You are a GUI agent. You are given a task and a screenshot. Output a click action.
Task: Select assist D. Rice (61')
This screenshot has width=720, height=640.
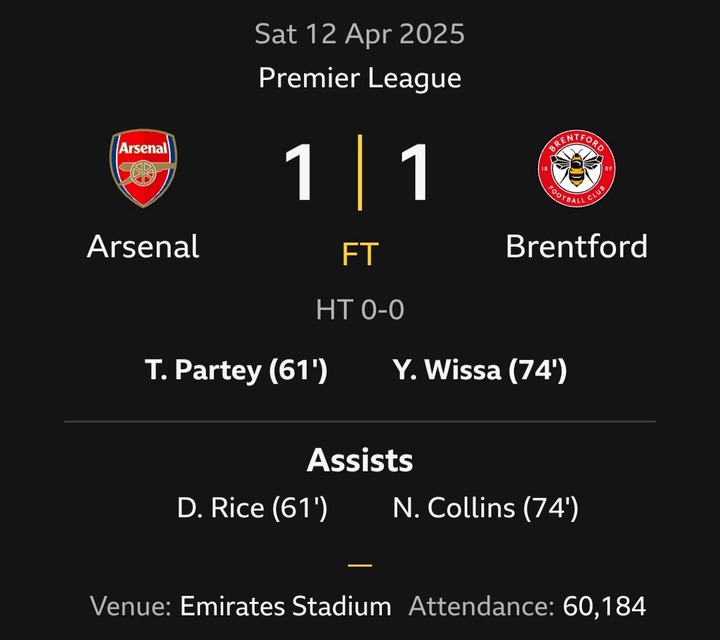(253, 508)
